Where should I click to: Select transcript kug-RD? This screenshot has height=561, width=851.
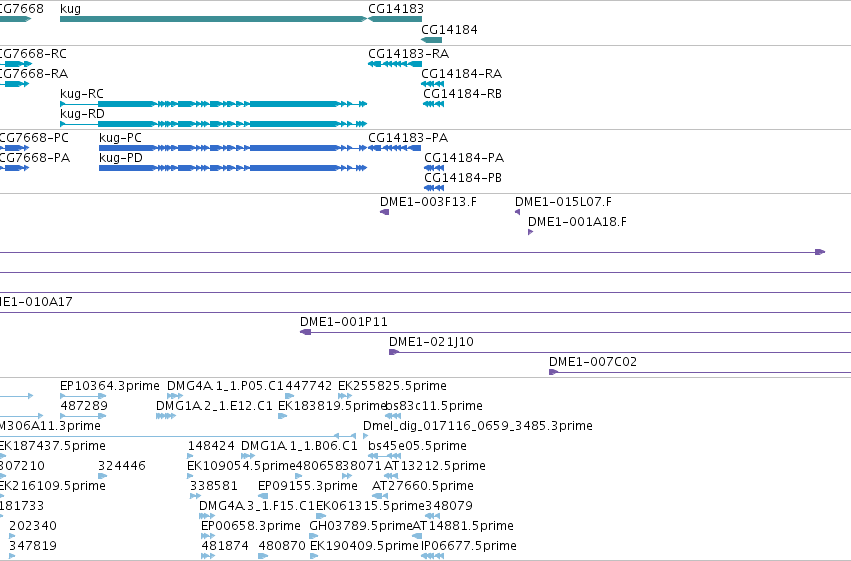(214, 124)
